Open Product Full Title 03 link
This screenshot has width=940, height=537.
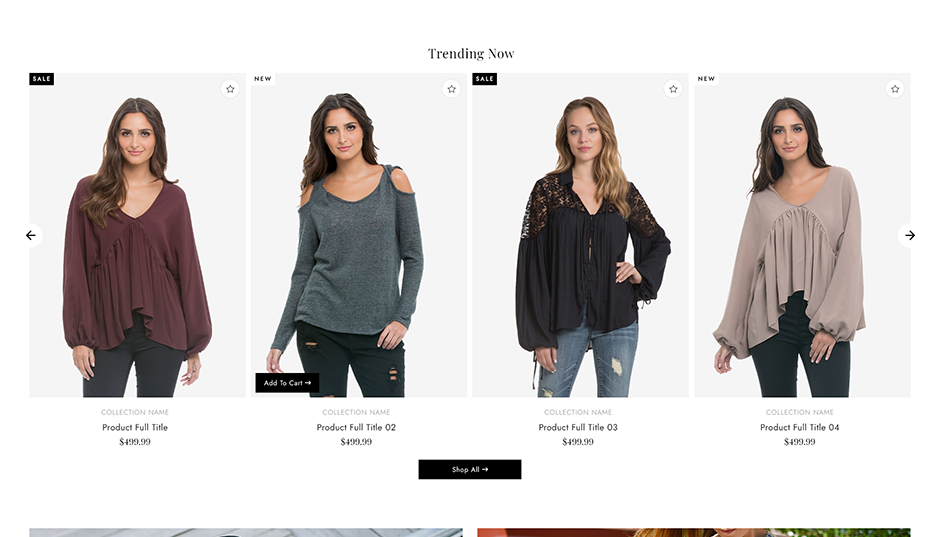click(x=578, y=427)
